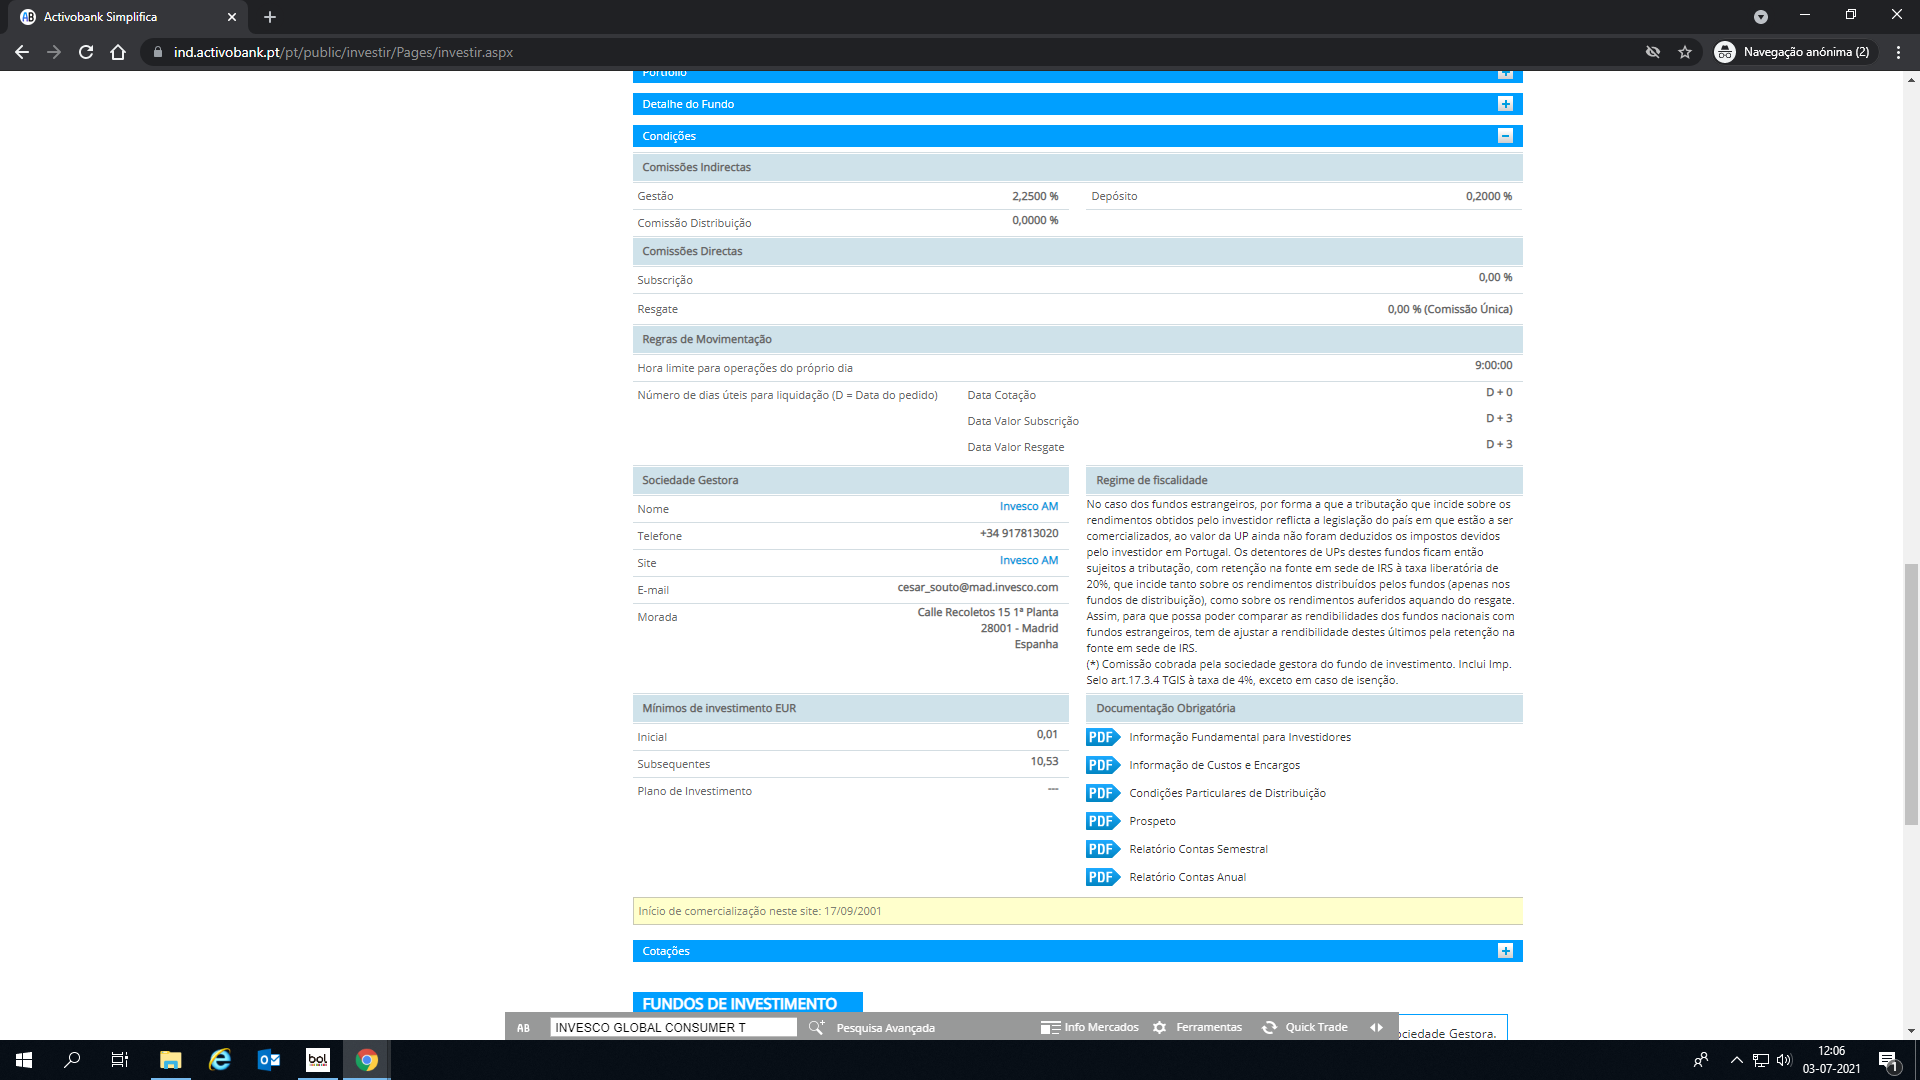Expand the Detalhe do Fundo section
Viewport: 1920px width, 1080px height.
(1505, 104)
